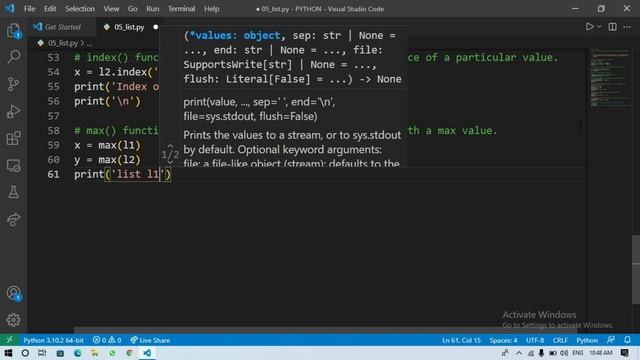Screen dimensions: 640x360
Task: Show previous signature in tooltip
Action: pyautogui.click(x=170, y=146)
